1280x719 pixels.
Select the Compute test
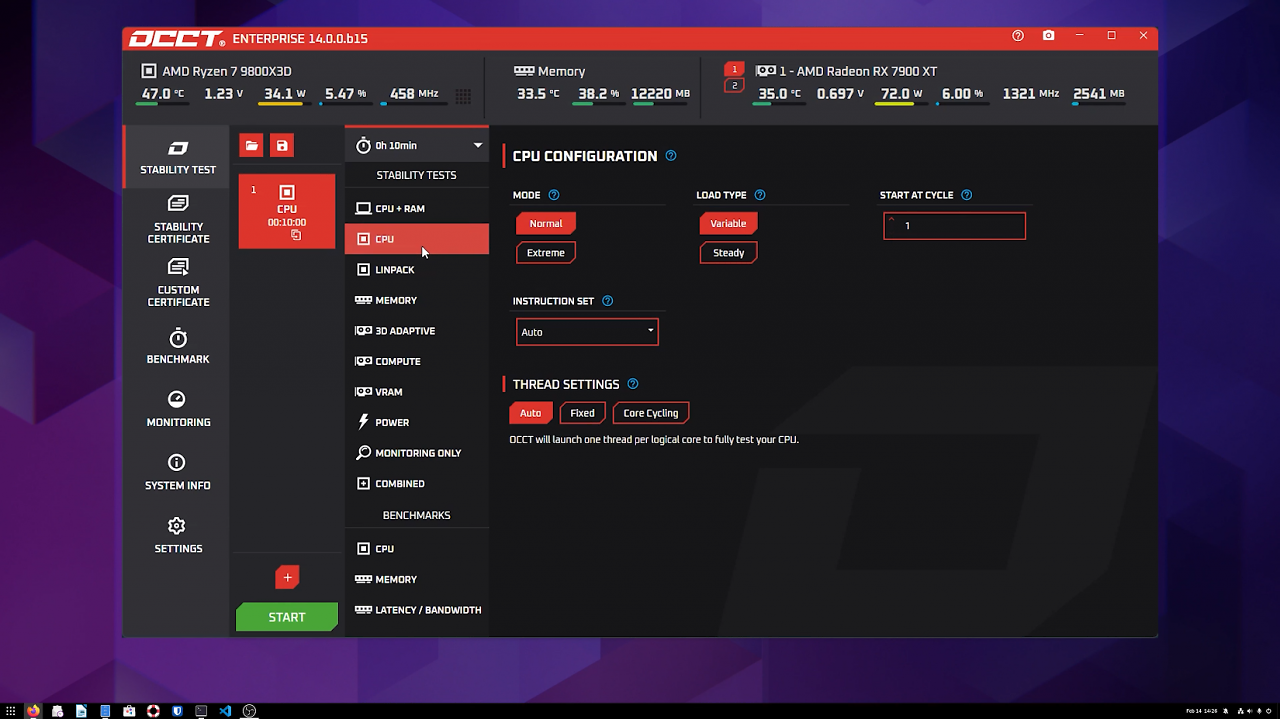click(417, 361)
